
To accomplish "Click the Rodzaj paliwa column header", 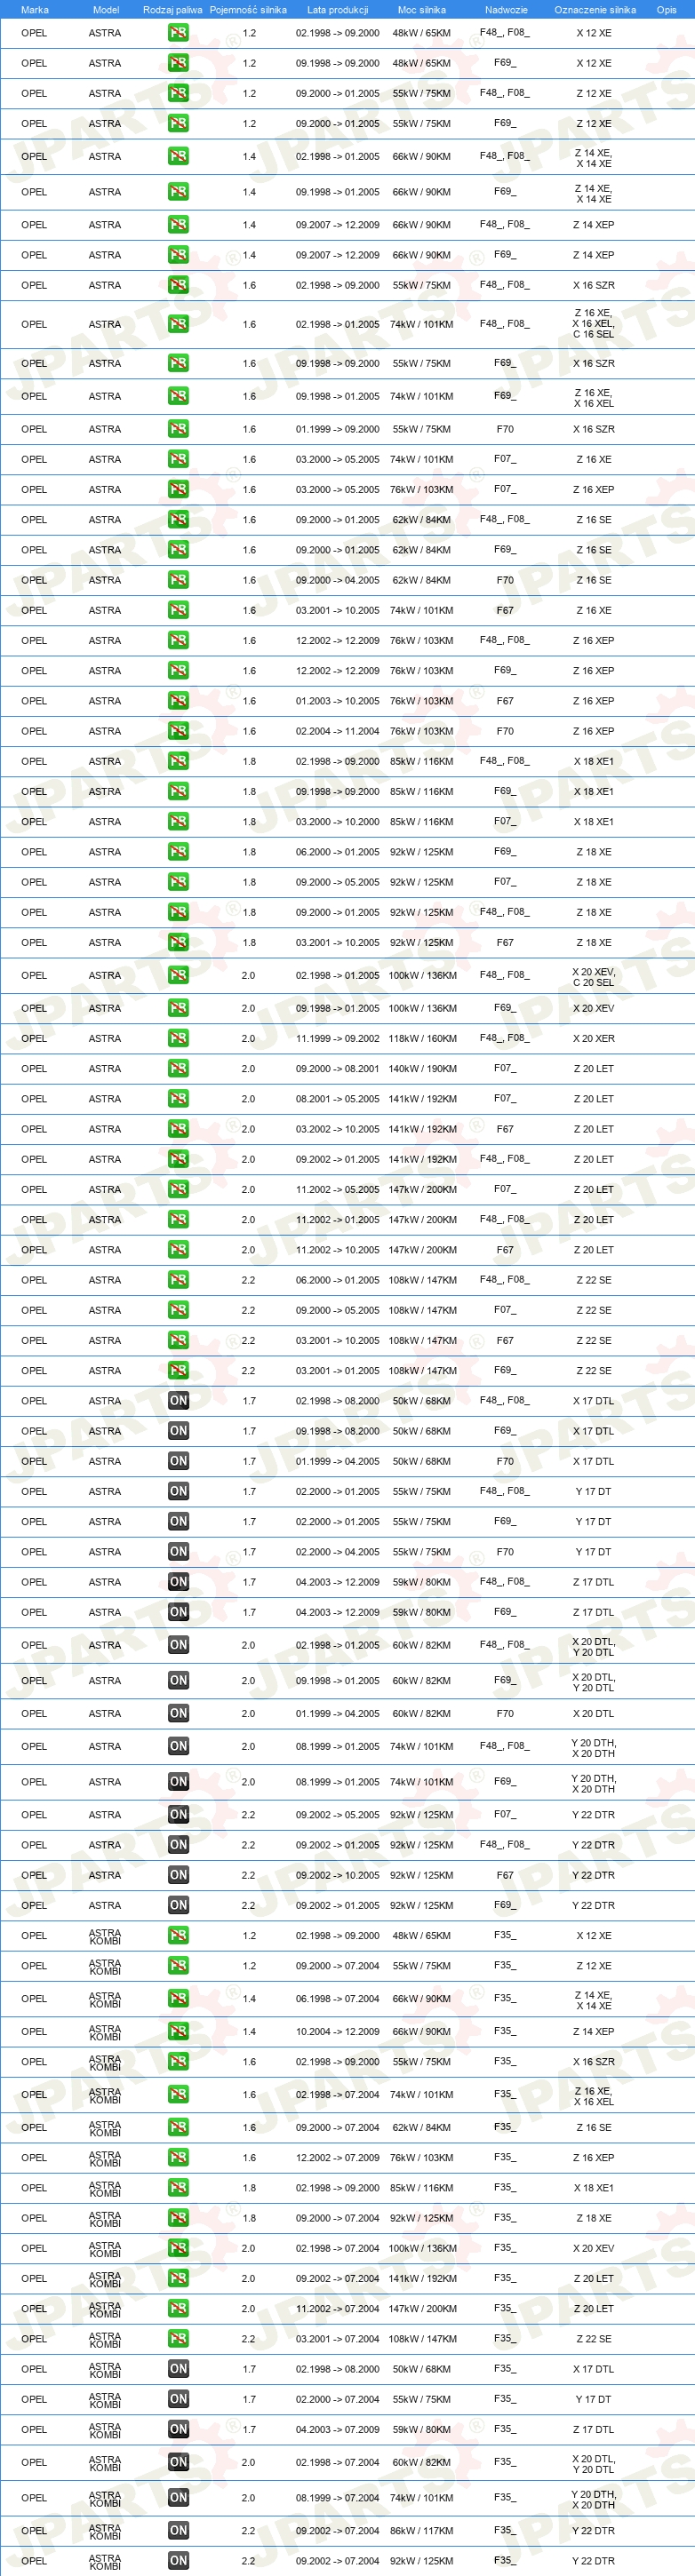I will click(x=172, y=10).
